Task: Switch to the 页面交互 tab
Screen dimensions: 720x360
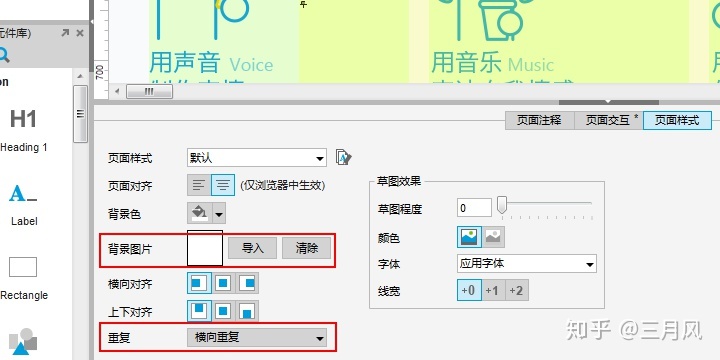Action: [608, 120]
